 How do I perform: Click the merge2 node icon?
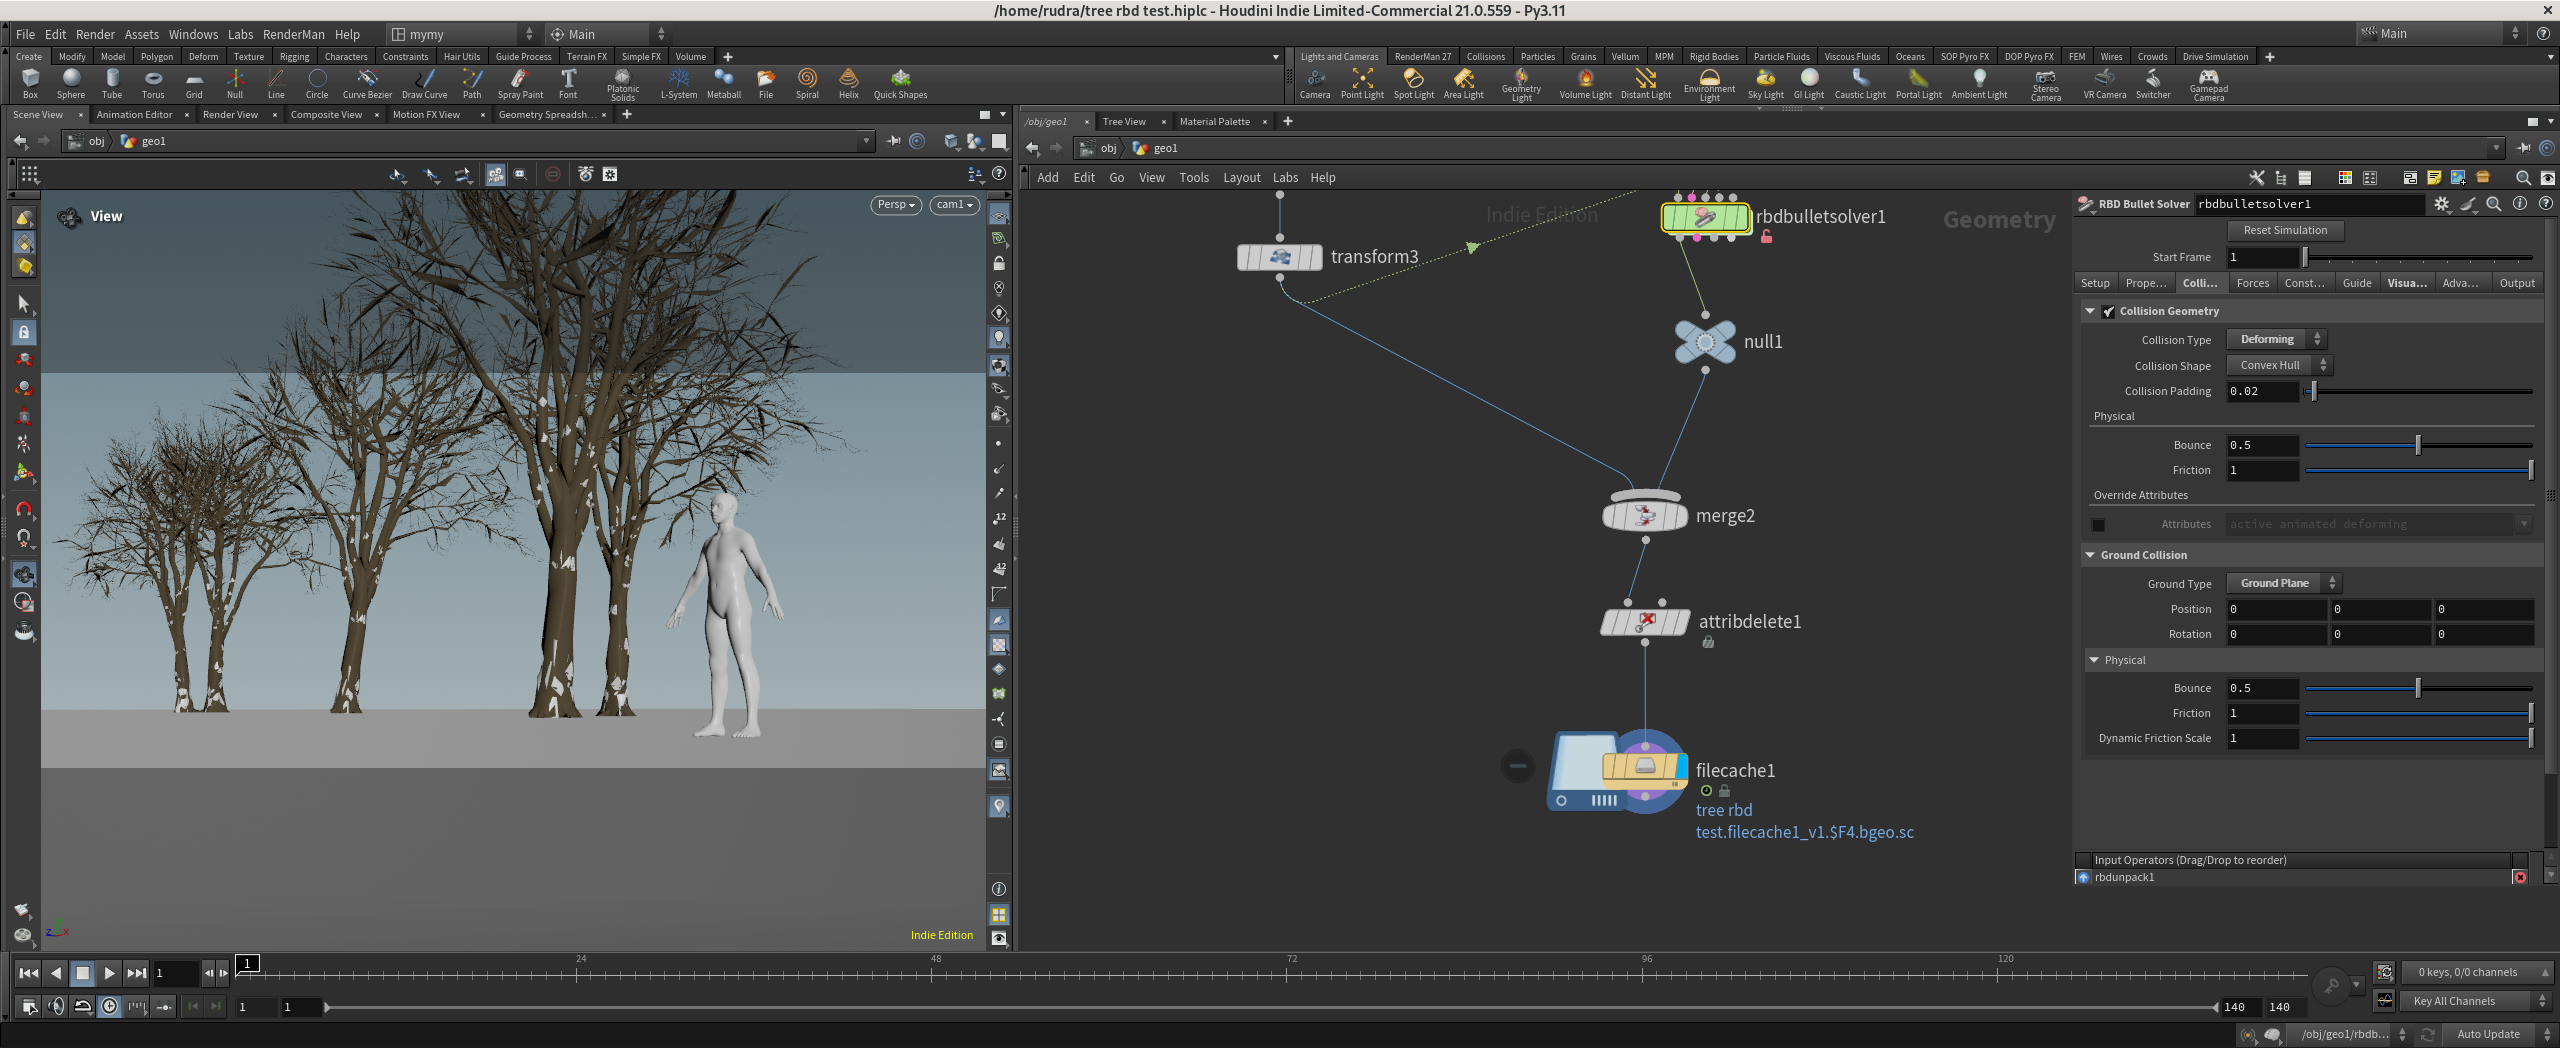click(x=1645, y=515)
